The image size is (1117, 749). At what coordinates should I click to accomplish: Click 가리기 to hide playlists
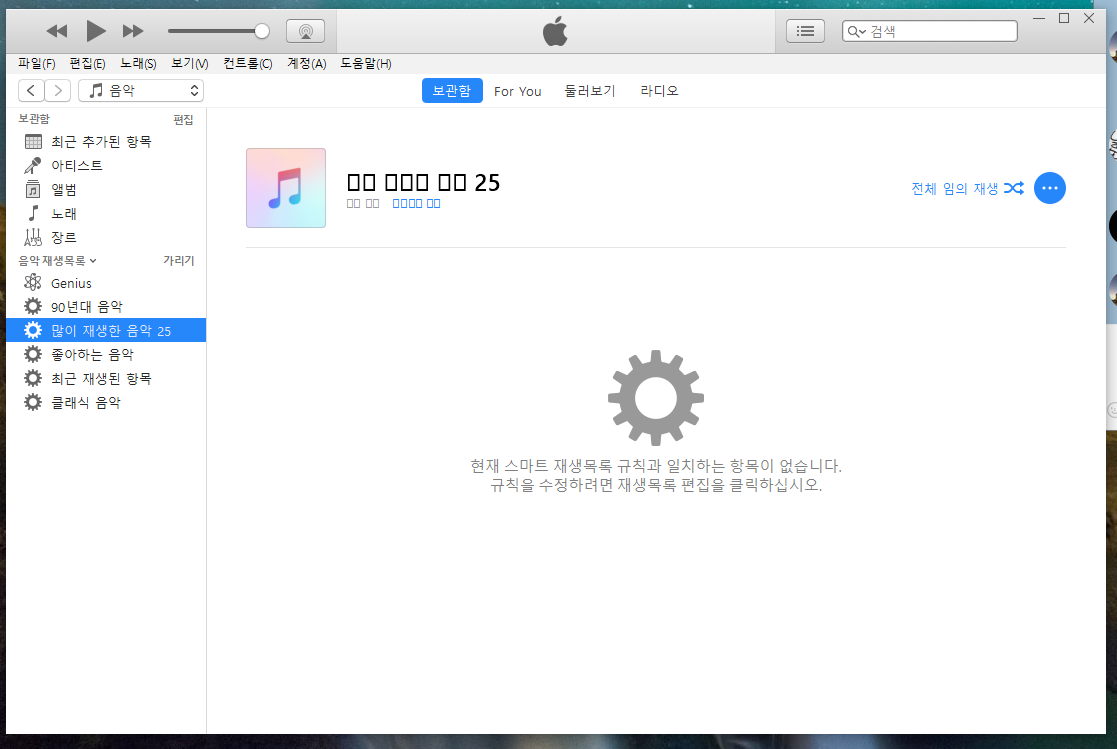(x=178, y=261)
